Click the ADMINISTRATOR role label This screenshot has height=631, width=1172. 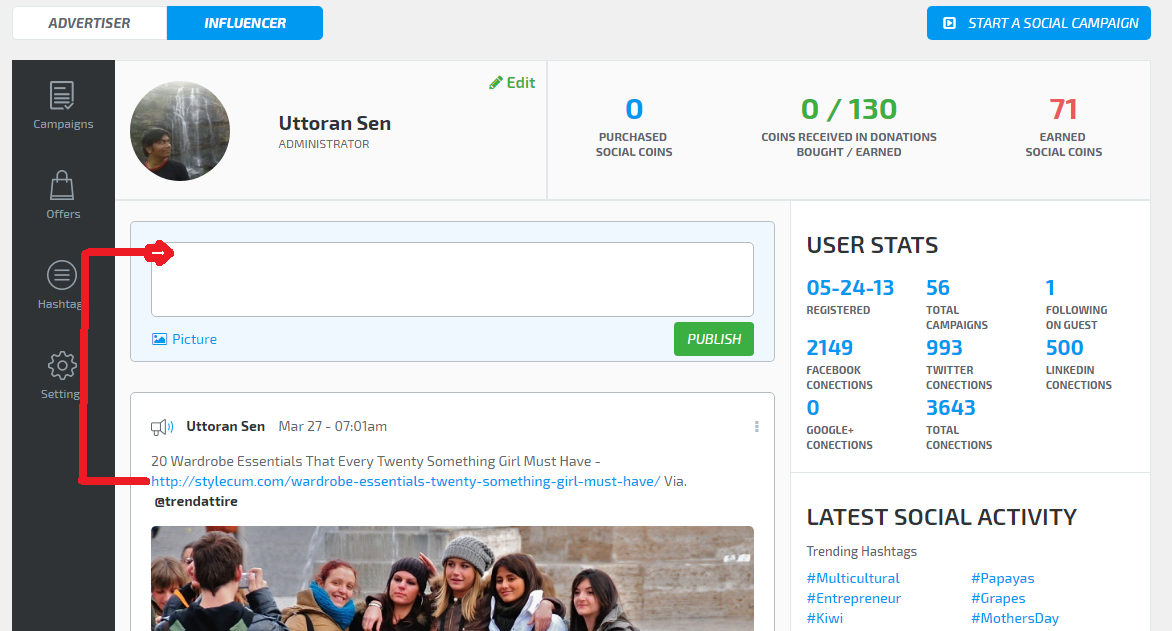click(324, 144)
